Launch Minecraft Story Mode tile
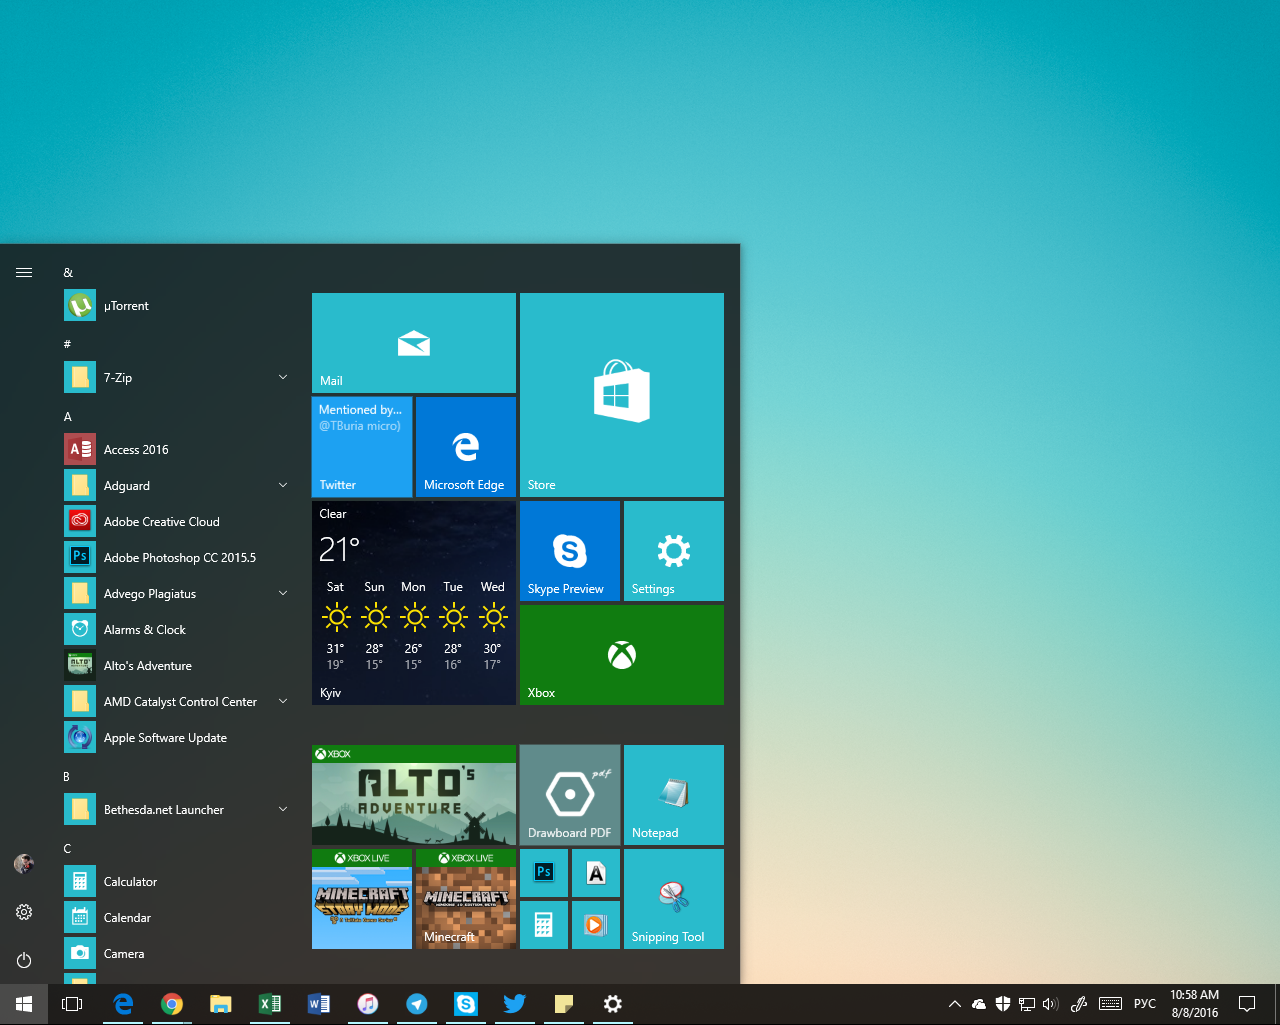This screenshot has width=1280, height=1025. [362, 899]
